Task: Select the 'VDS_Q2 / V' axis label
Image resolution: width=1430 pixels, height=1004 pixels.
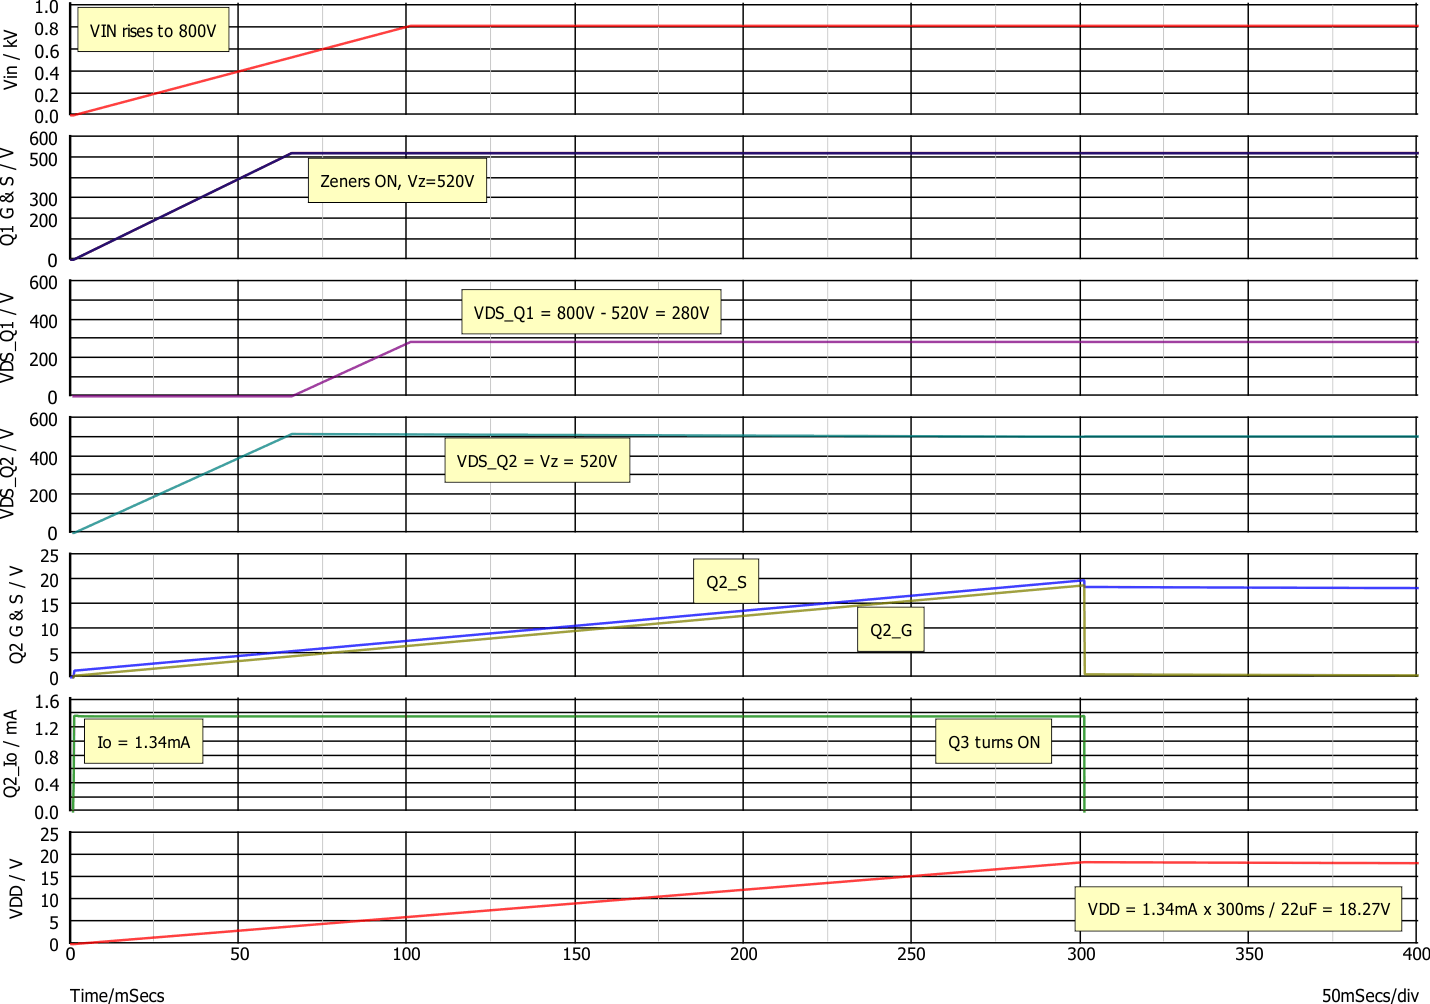Action: click(9, 473)
